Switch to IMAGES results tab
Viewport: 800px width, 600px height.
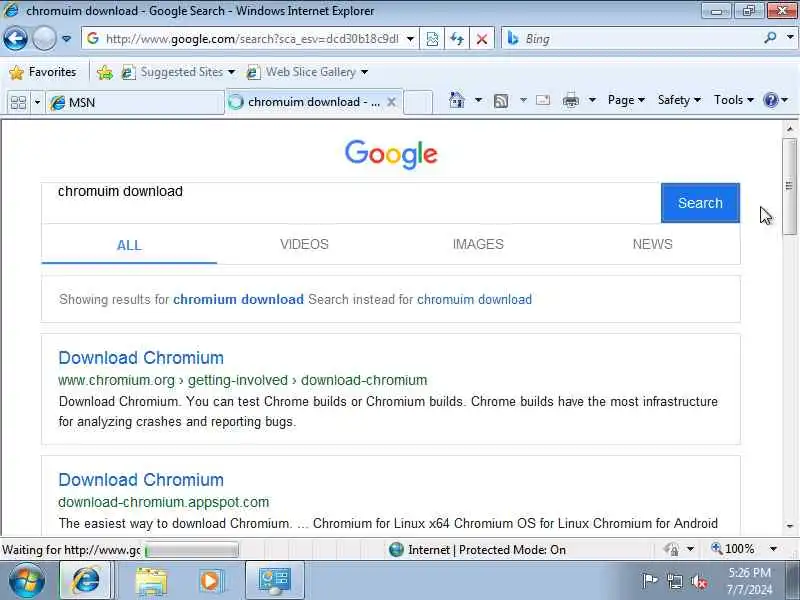pyautogui.click(x=478, y=244)
